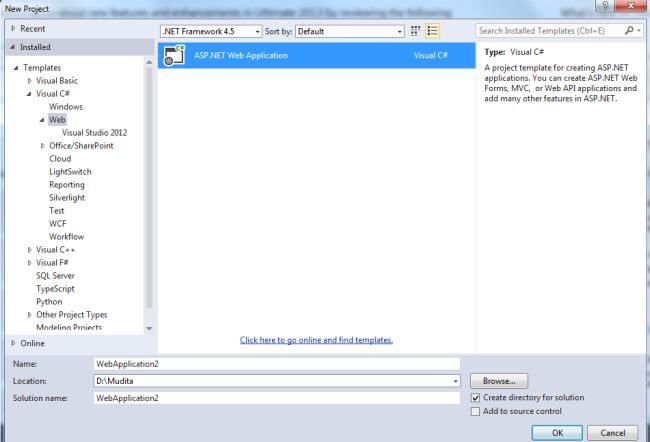Viewport: 650px width, 442px height.
Task: Select the SQL Server templates
Action: [x=55, y=276]
